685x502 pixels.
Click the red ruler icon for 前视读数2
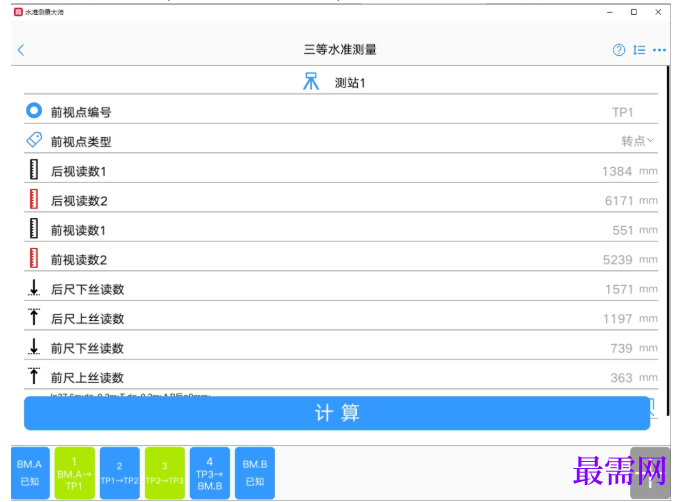pyautogui.click(x=34, y=258)
